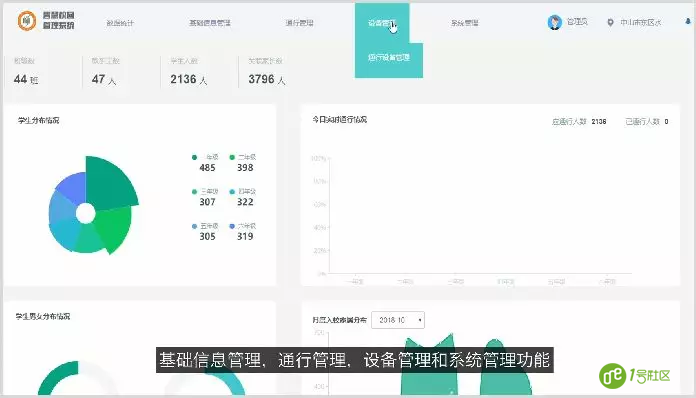Click the bright green pie slice
The image size is (696, 398).
pyautogui.click(x=114, y=229)
